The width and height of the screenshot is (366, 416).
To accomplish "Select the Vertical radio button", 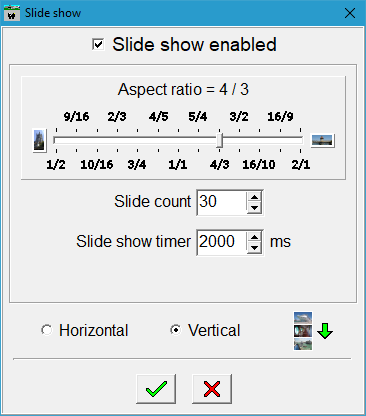I will pos(176,330).
